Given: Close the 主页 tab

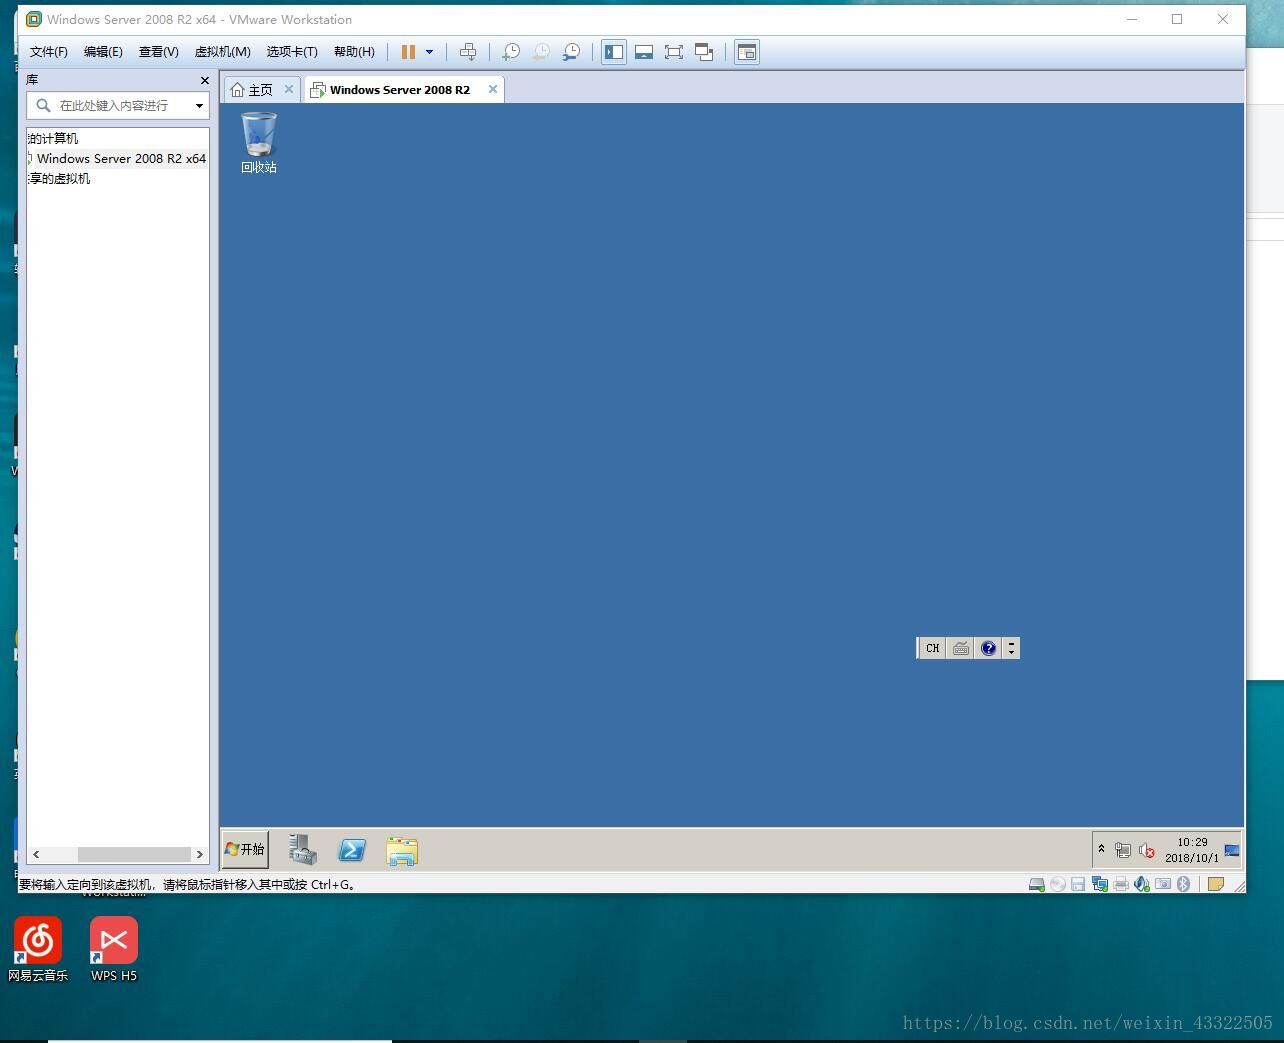Looking at the screenshot, I should (289, 89).
